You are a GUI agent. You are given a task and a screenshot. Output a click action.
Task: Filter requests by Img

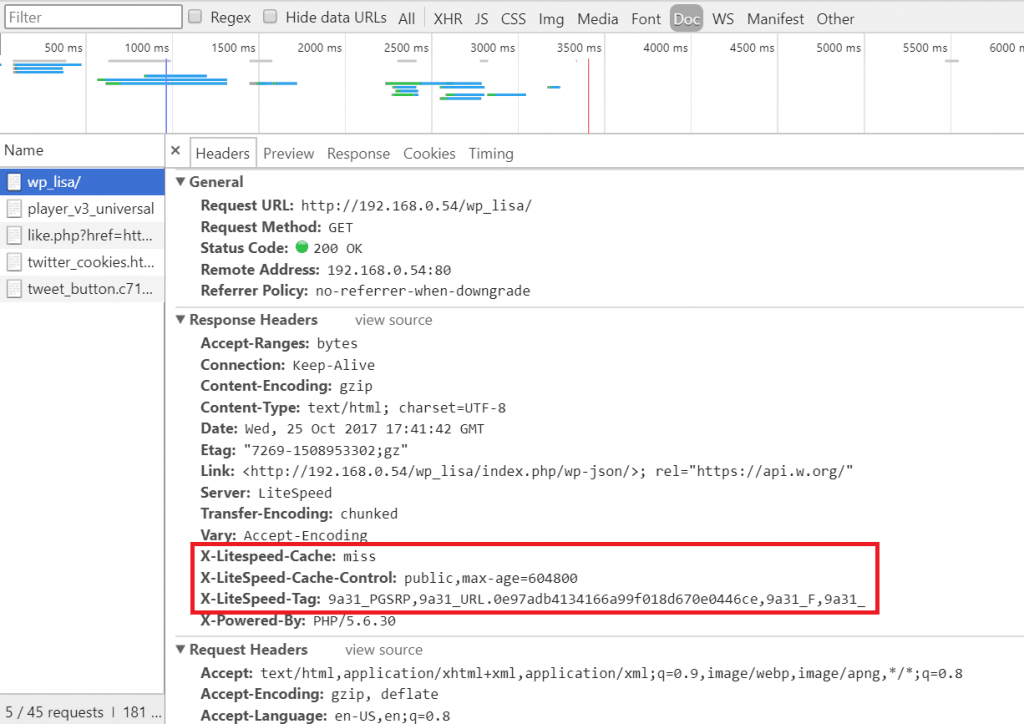click(551, 19)
